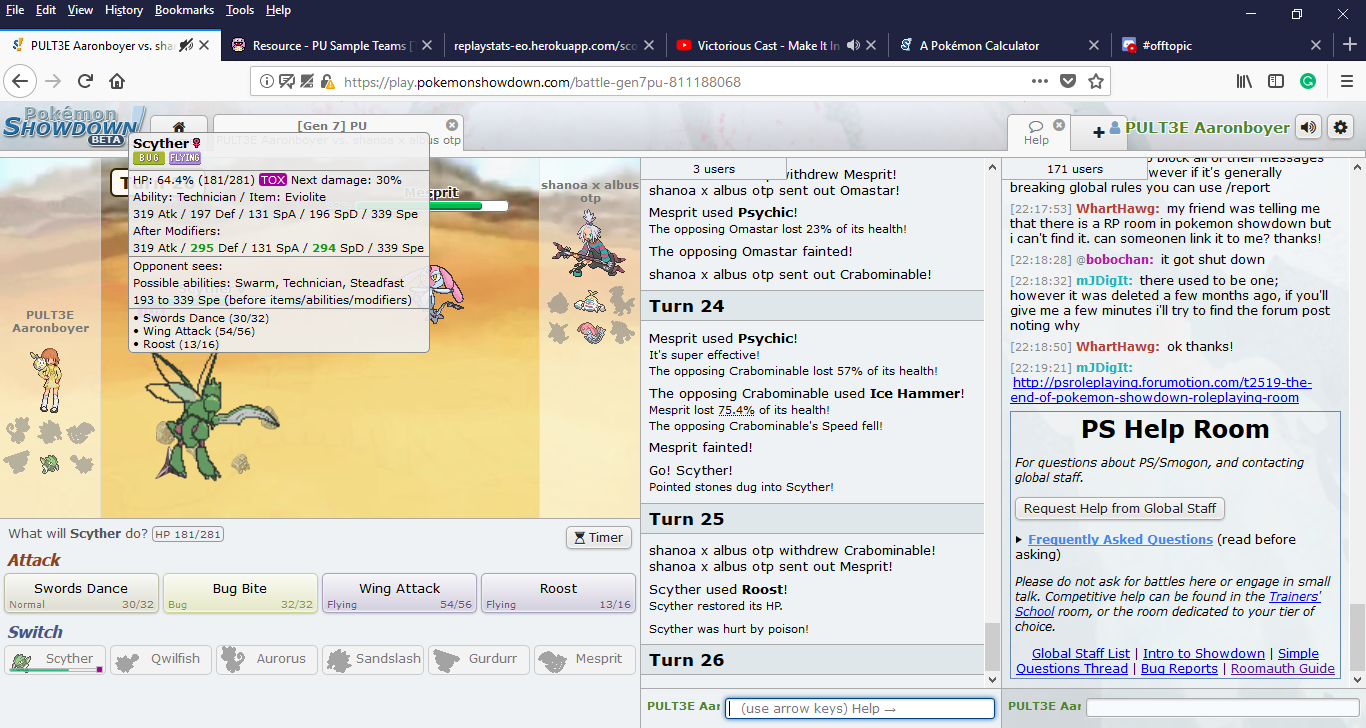The image size is (1366, 728).
Task: Unmute the PULT3E Aaronboyer battle tab
Action: [x=185, y=45]
